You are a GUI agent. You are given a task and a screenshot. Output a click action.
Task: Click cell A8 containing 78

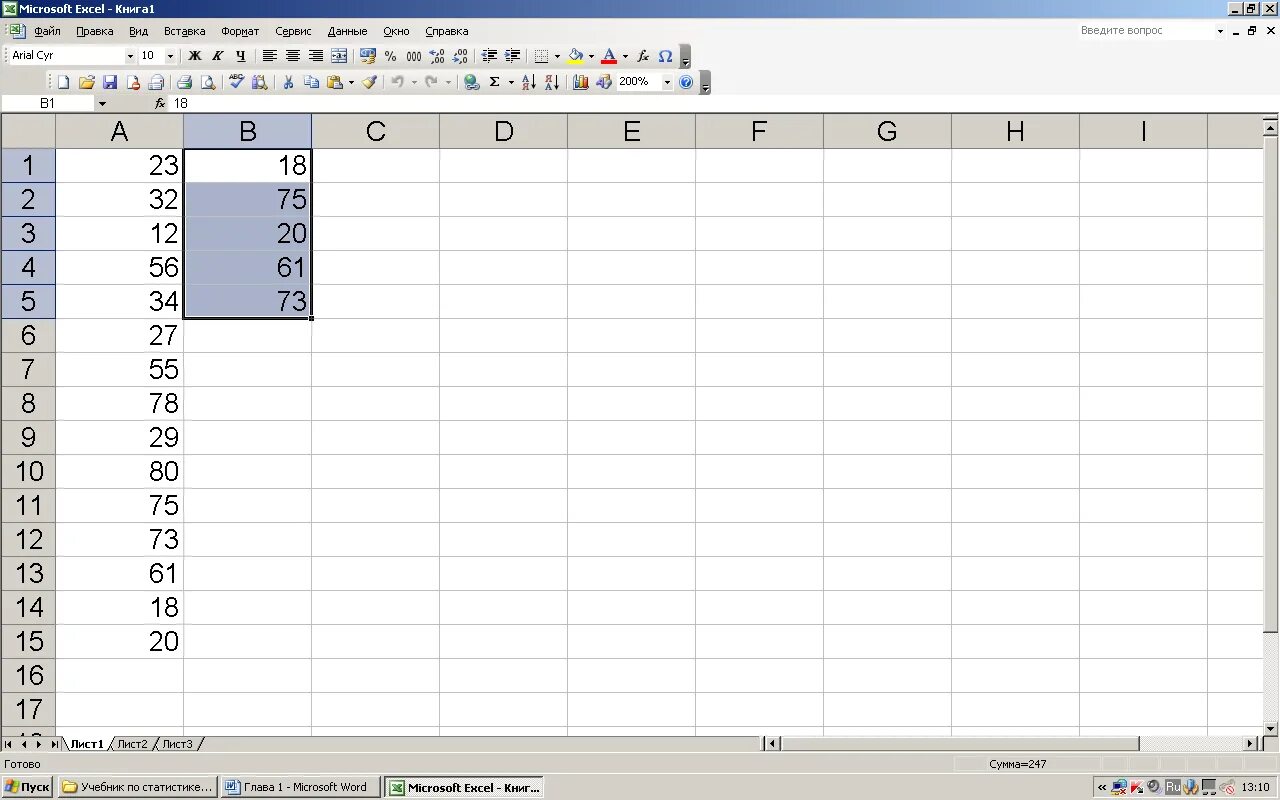(x=119, y=403)
